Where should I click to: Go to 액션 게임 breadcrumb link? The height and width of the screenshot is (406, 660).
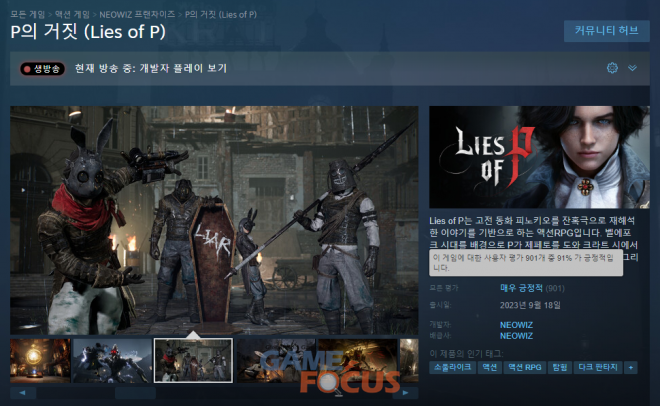(x=72, y=14)
